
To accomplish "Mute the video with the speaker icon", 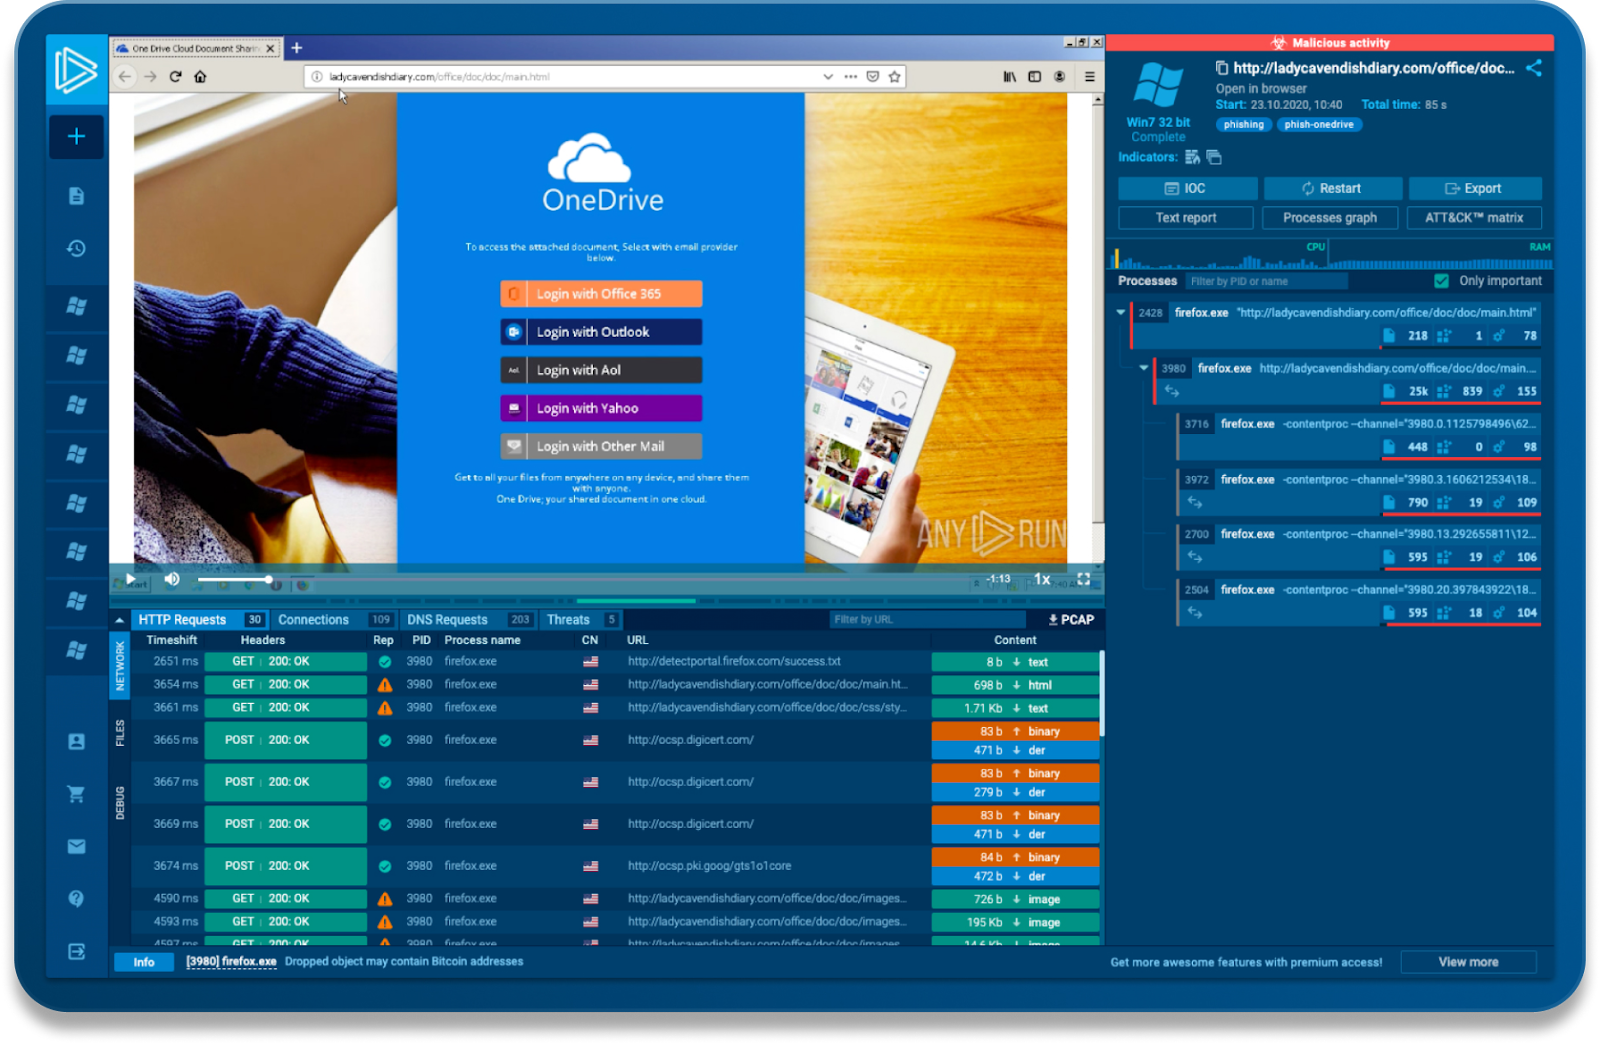I will (x=172, y=579).
